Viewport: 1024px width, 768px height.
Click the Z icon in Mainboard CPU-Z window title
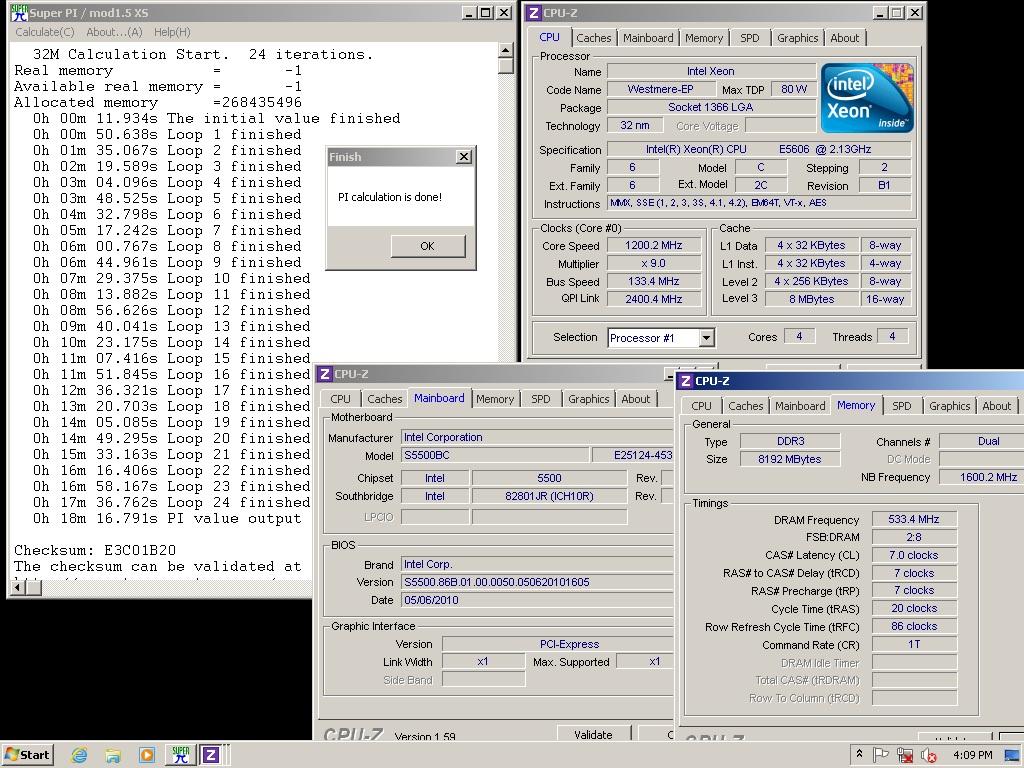tap(324, 374)
